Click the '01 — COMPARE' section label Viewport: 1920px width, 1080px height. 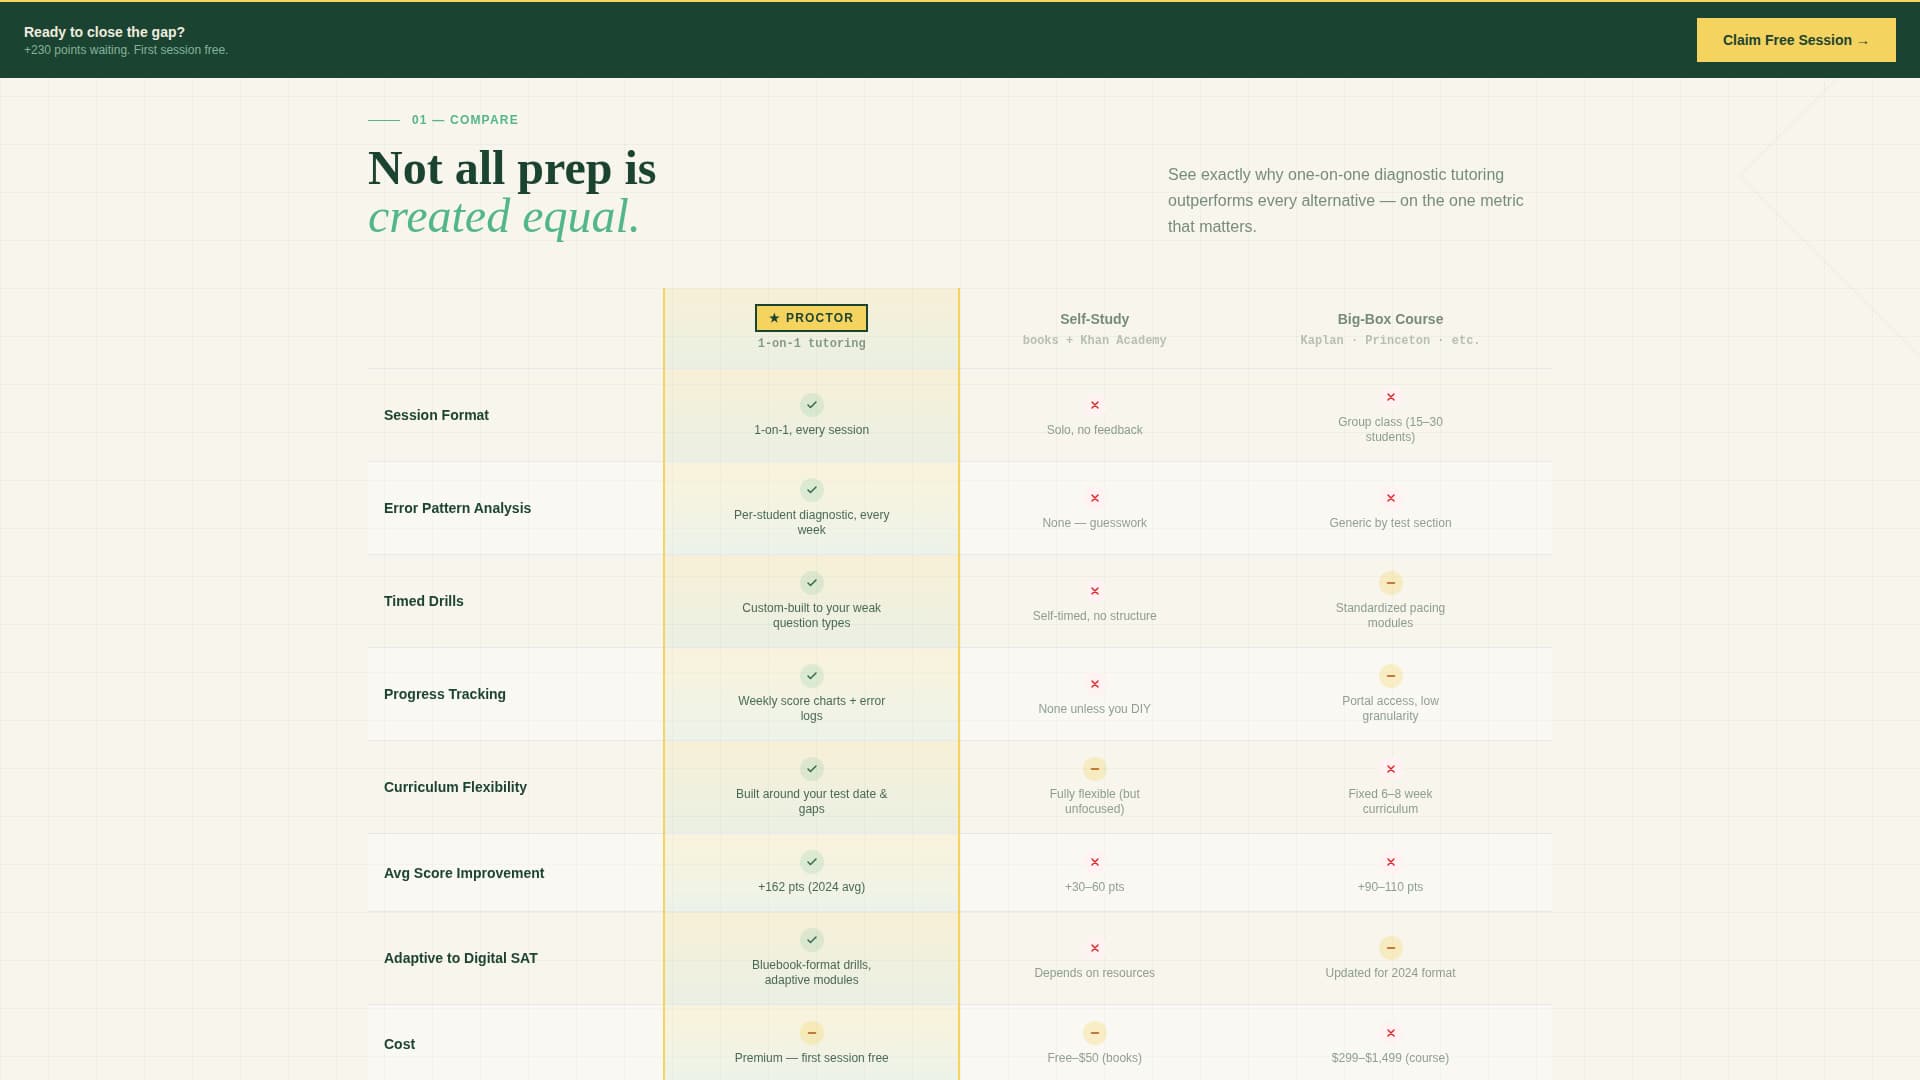pyautogui.click(x=465, y=120)
